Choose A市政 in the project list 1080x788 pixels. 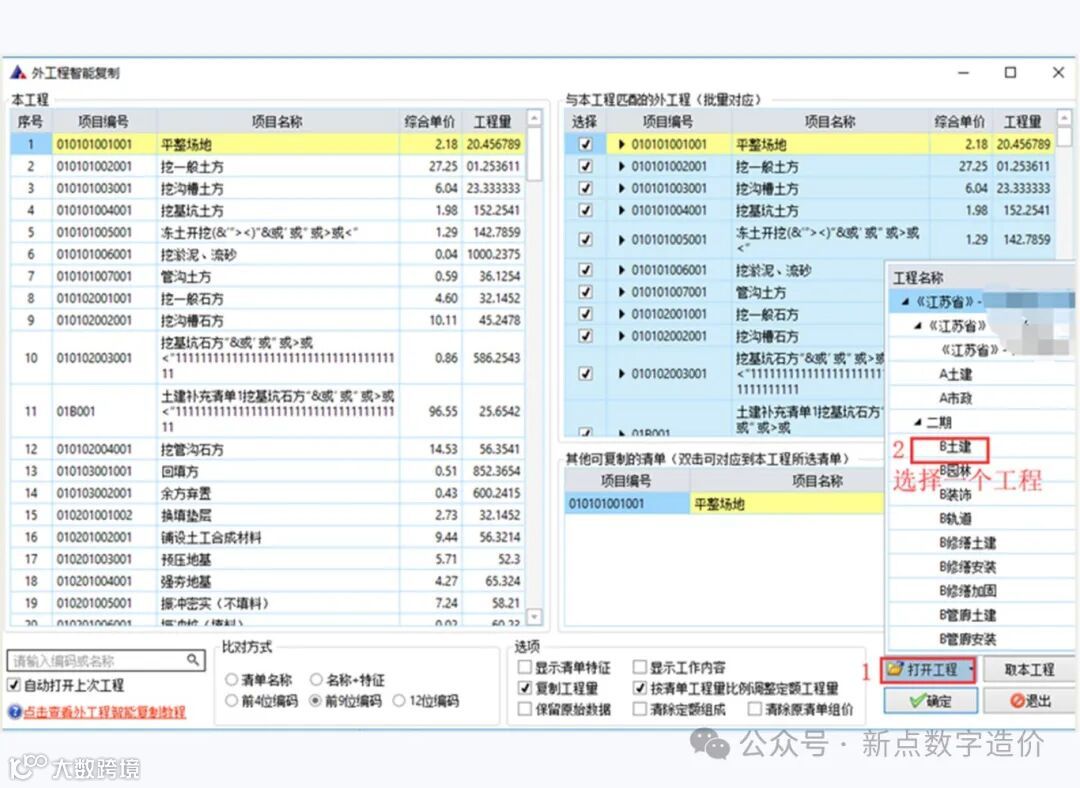coord(955,398)
